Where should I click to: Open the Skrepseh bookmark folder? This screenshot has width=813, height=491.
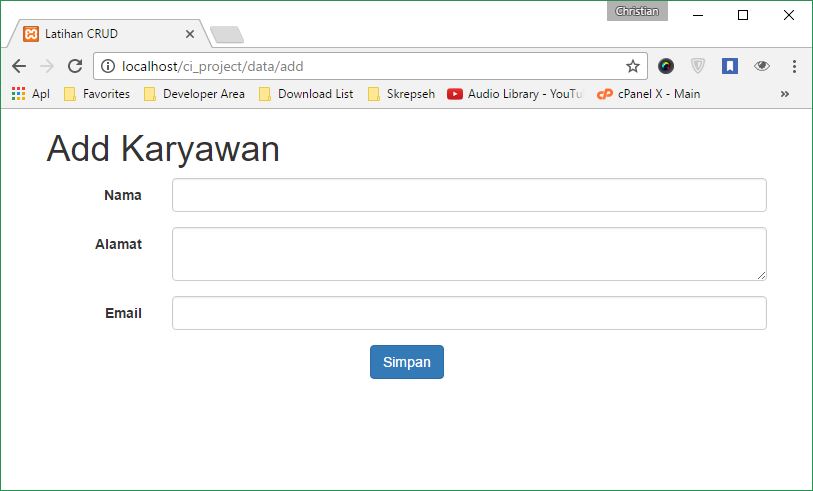401,94
